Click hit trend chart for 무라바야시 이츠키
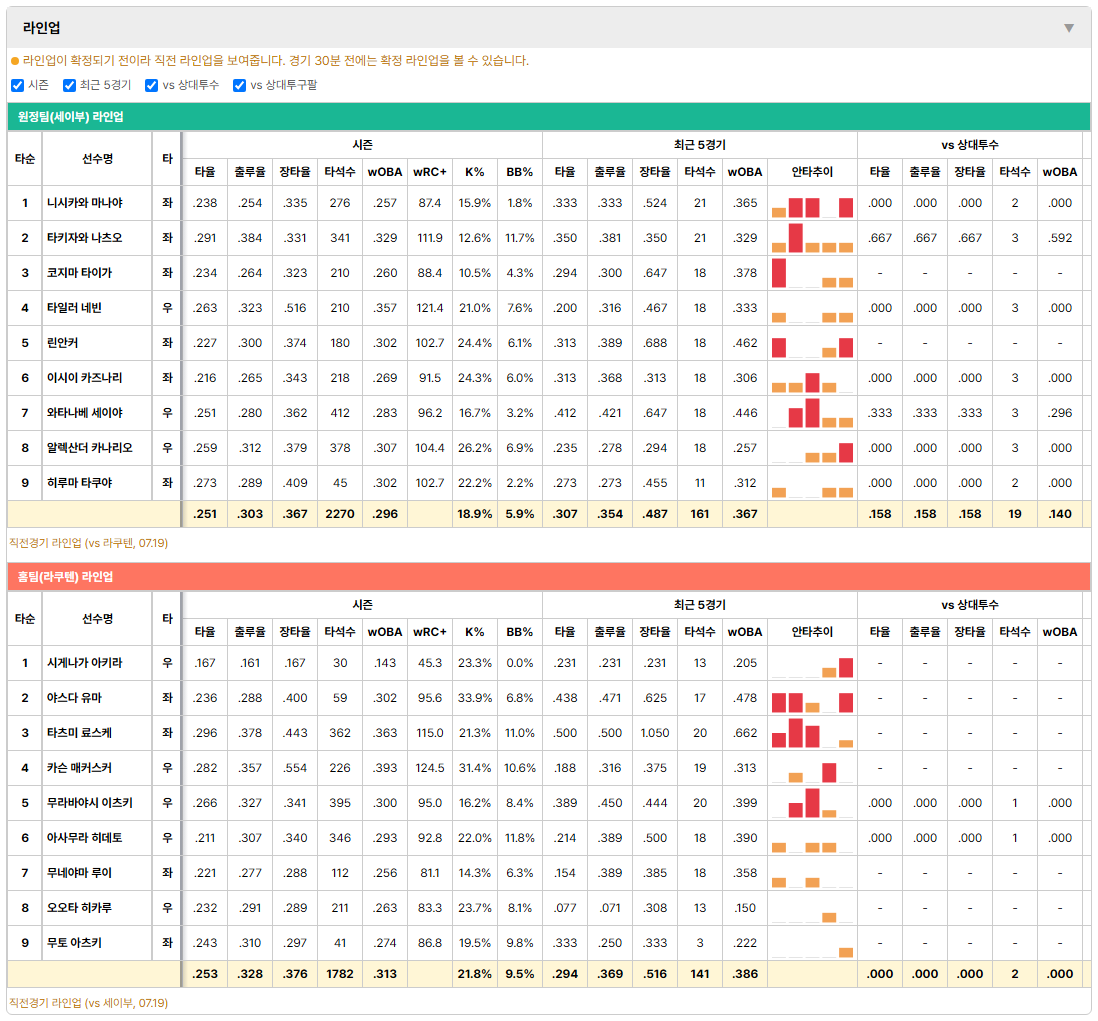1098x1021 pixels. tap(812, 803)
